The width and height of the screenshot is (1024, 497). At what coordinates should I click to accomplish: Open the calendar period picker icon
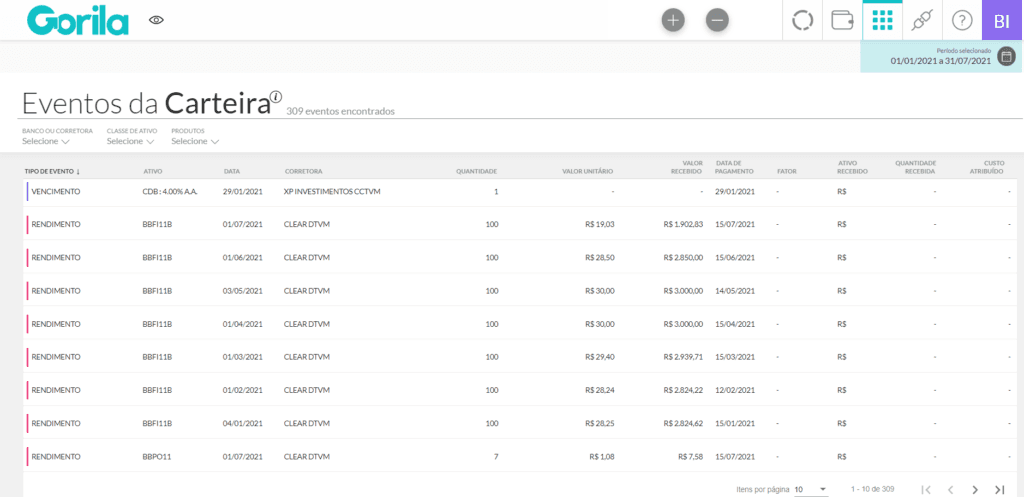tap(1006, 57)
